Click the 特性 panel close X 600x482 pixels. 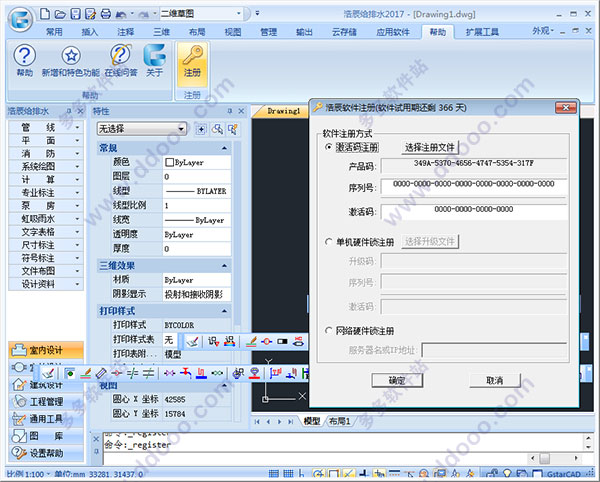point(241,111)
